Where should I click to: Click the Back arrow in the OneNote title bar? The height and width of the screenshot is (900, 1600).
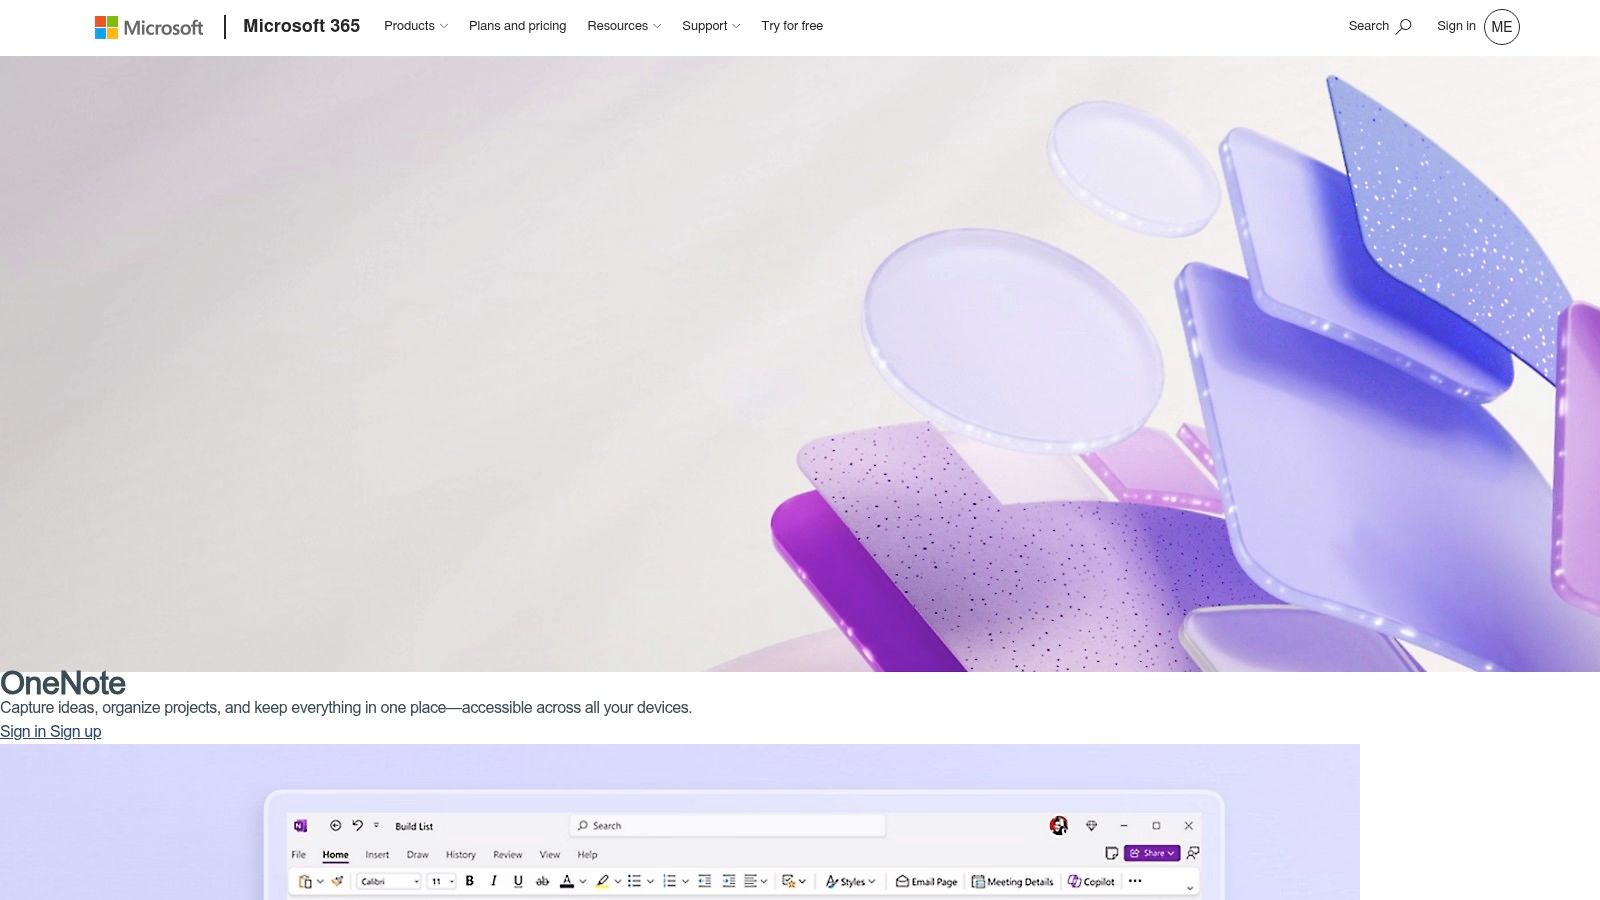pyautogui.click(x=335, y=825)
